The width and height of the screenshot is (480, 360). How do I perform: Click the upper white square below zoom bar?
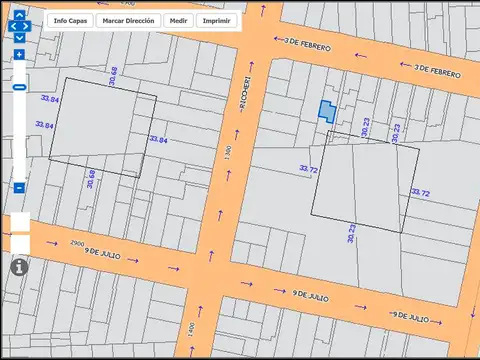[x=20, y=222]
